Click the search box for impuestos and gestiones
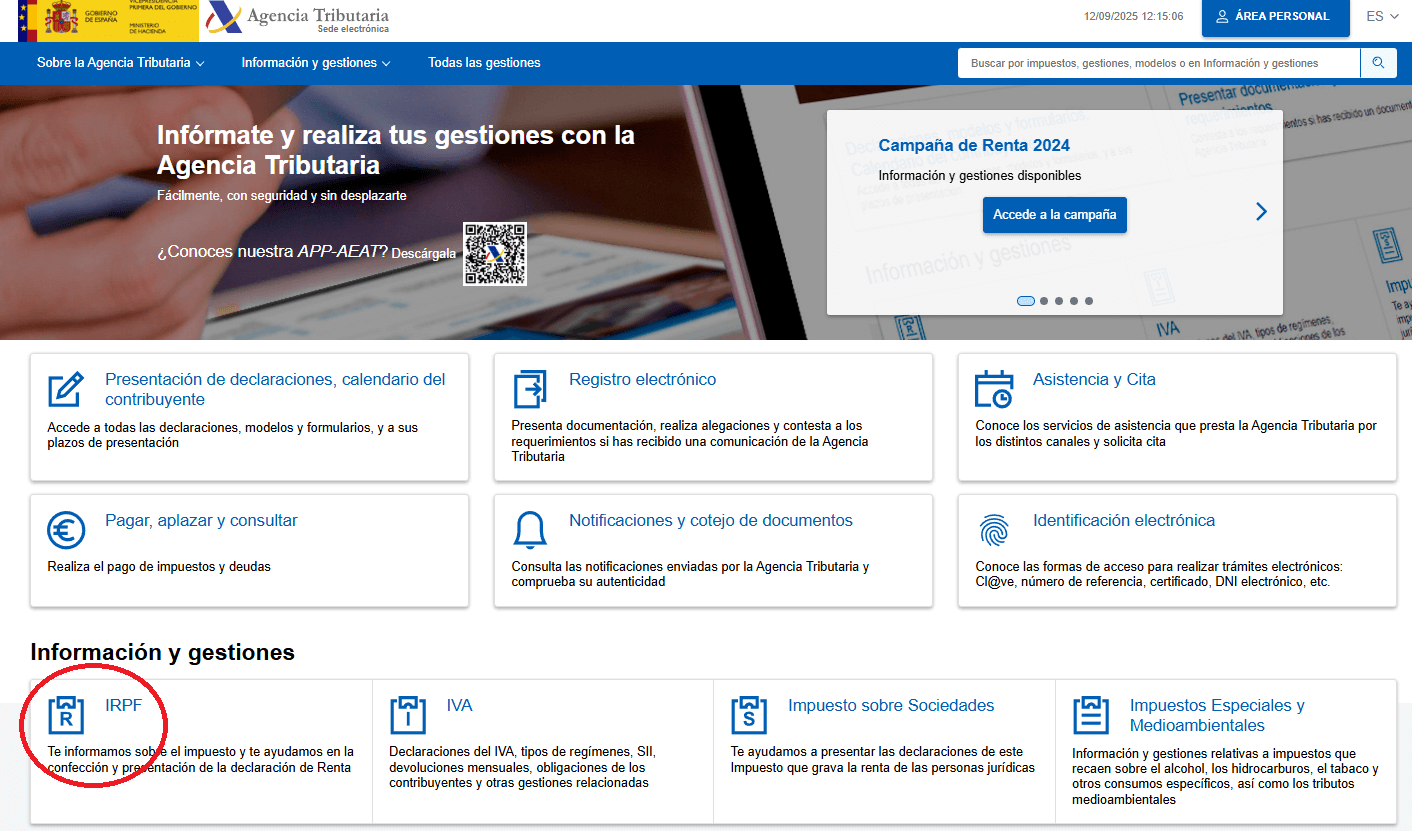The image size is (1412, 831). [x=1158, y=63]
